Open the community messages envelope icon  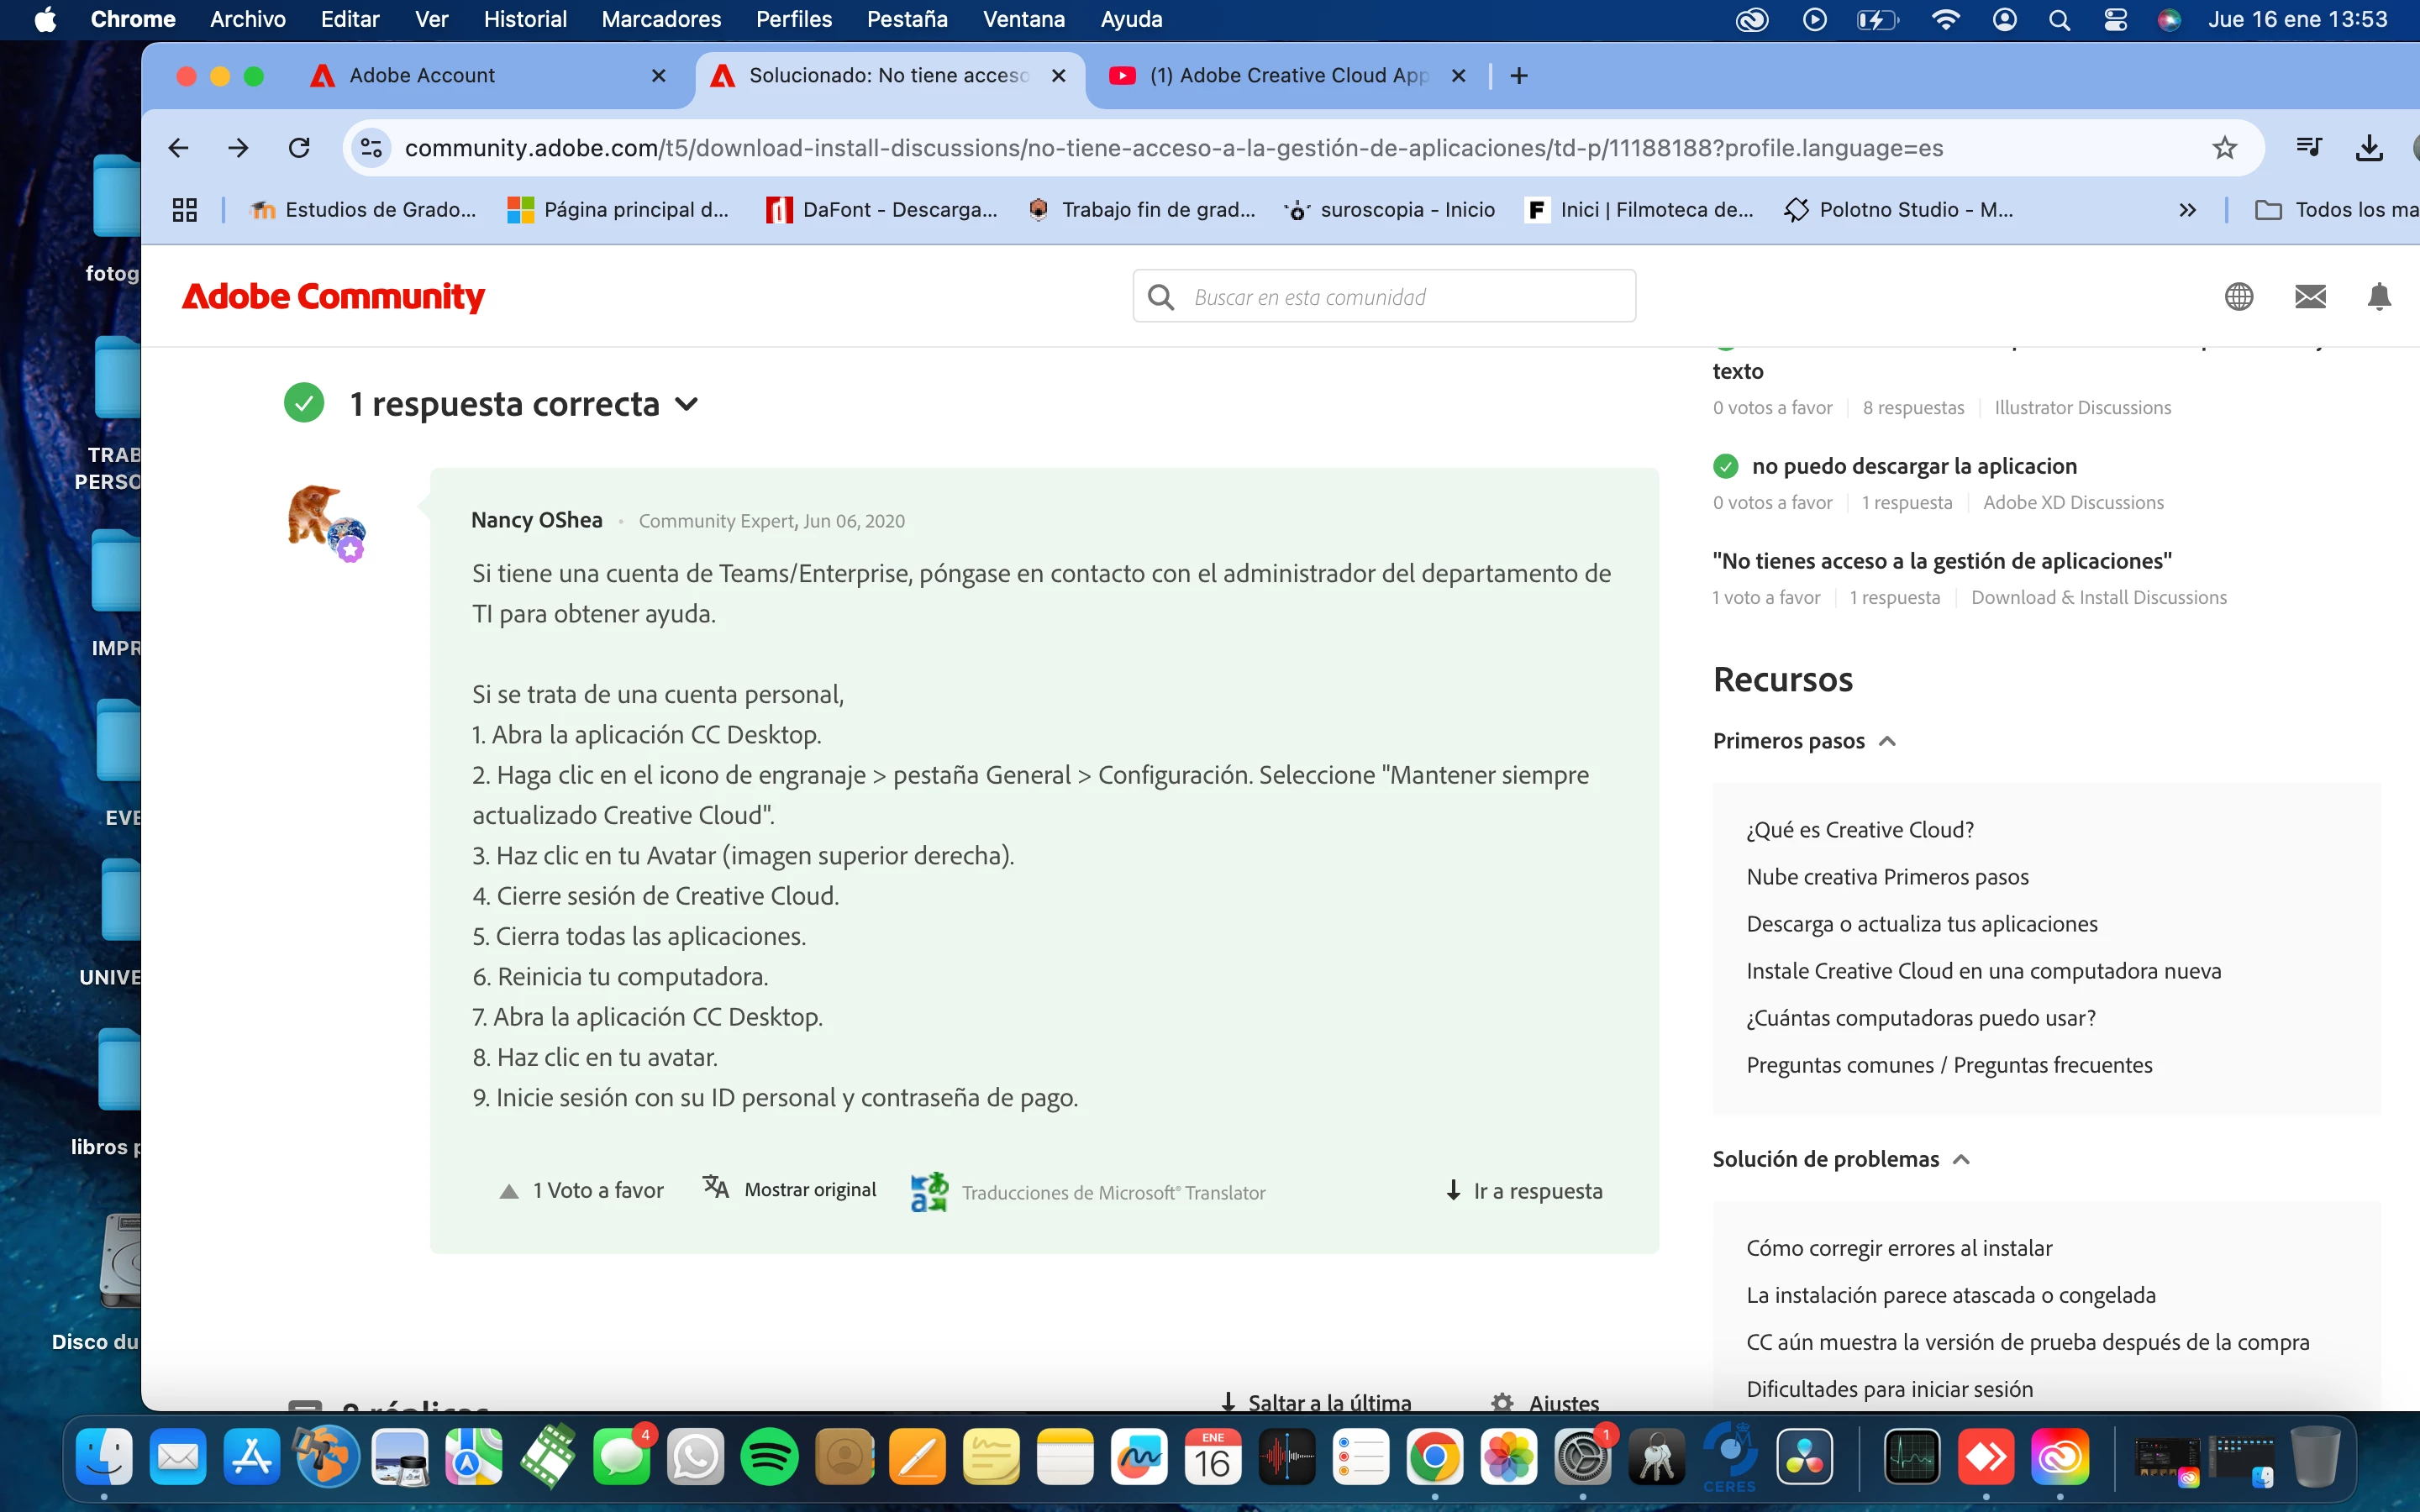click(2310, 296)
